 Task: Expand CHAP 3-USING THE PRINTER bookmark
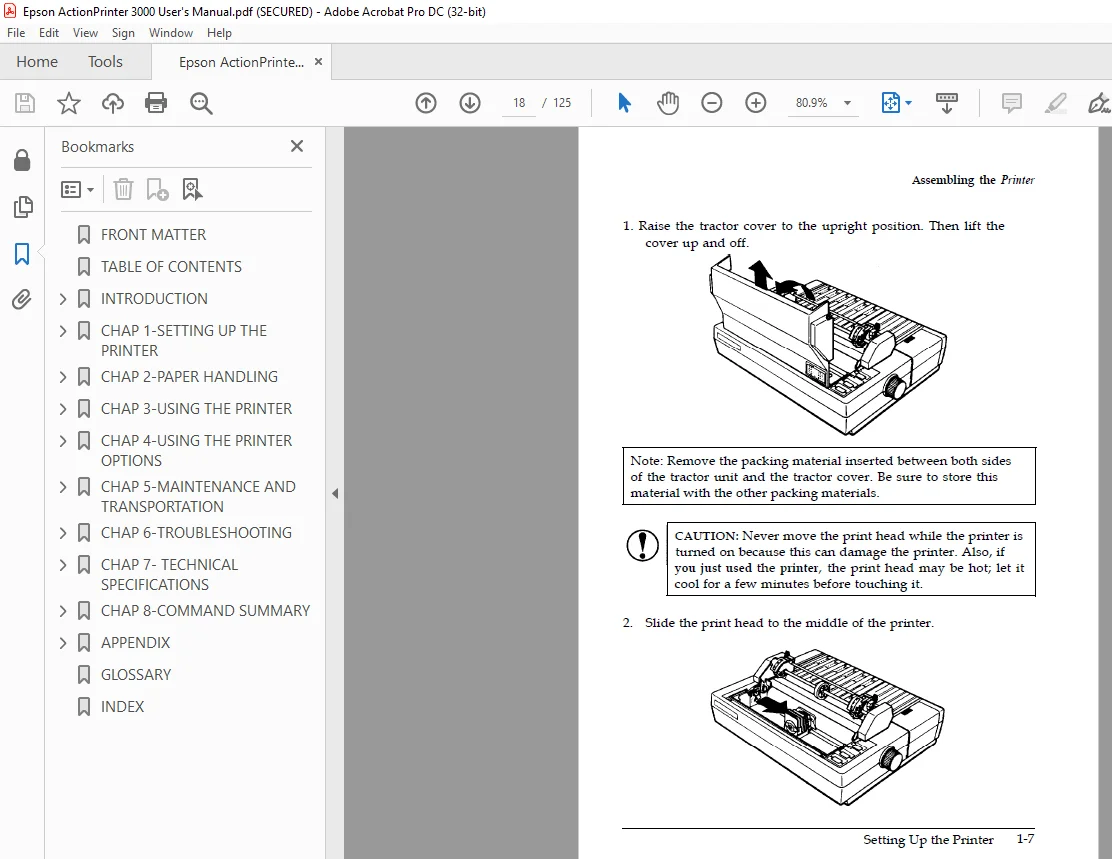point(62,409)
